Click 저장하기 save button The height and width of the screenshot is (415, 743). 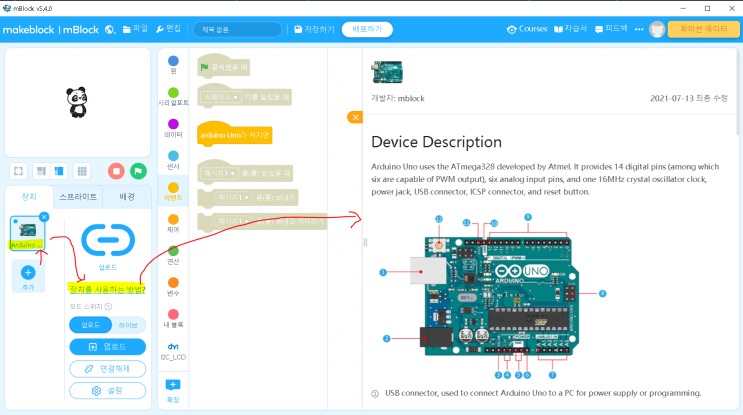[314, 29]
